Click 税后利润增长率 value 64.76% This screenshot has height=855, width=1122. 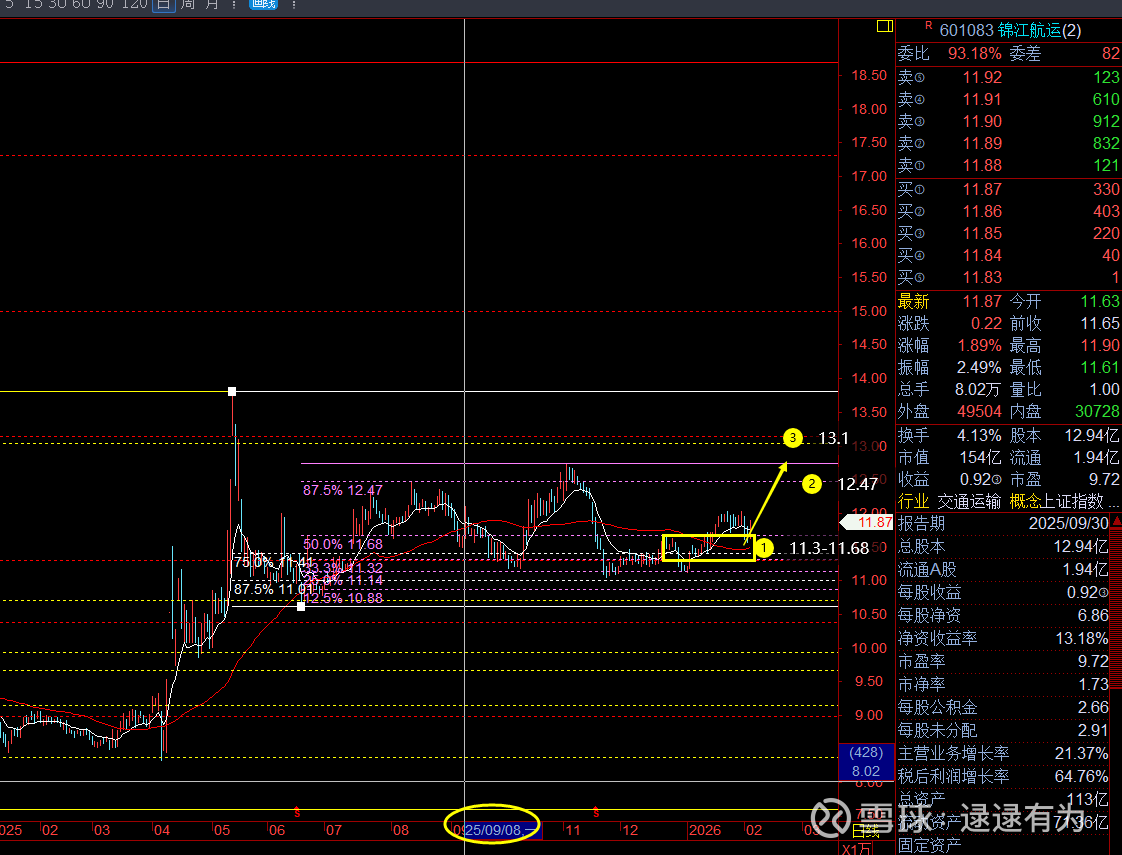[1082, 777]
